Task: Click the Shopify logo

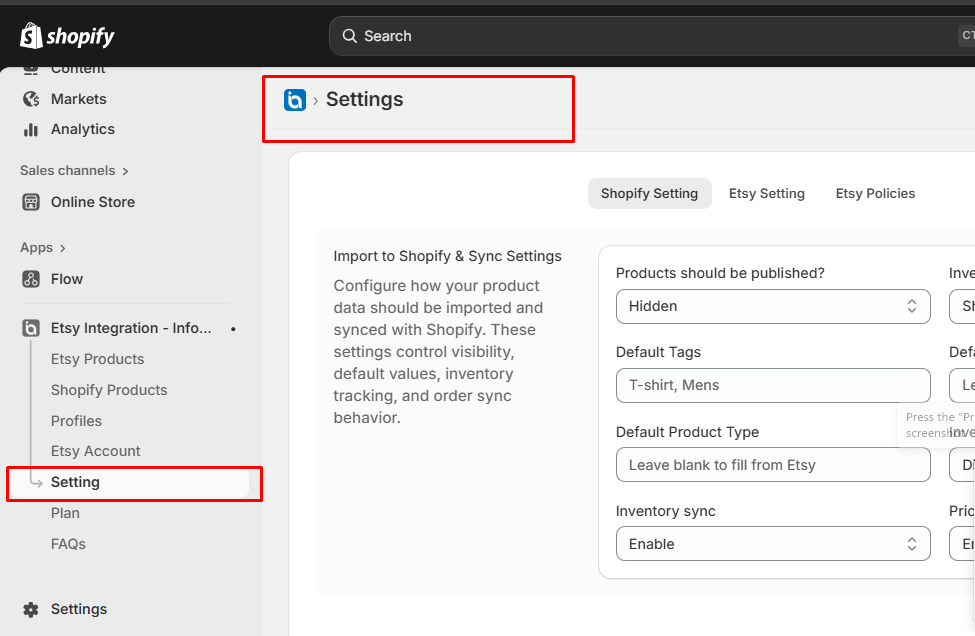Action: (67, 36)
